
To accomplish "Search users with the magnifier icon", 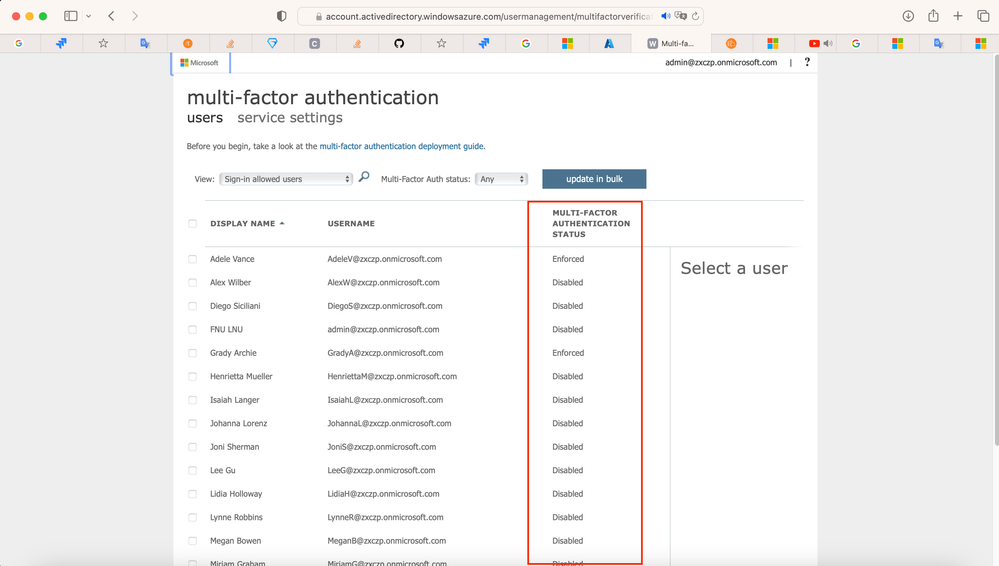I will 364,177.
